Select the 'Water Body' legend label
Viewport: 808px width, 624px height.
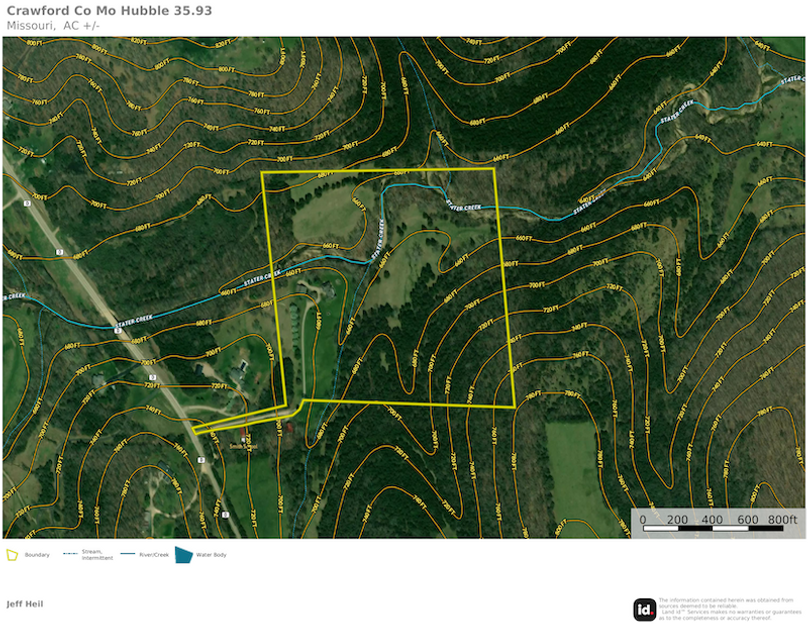click(x=211, y=555)
